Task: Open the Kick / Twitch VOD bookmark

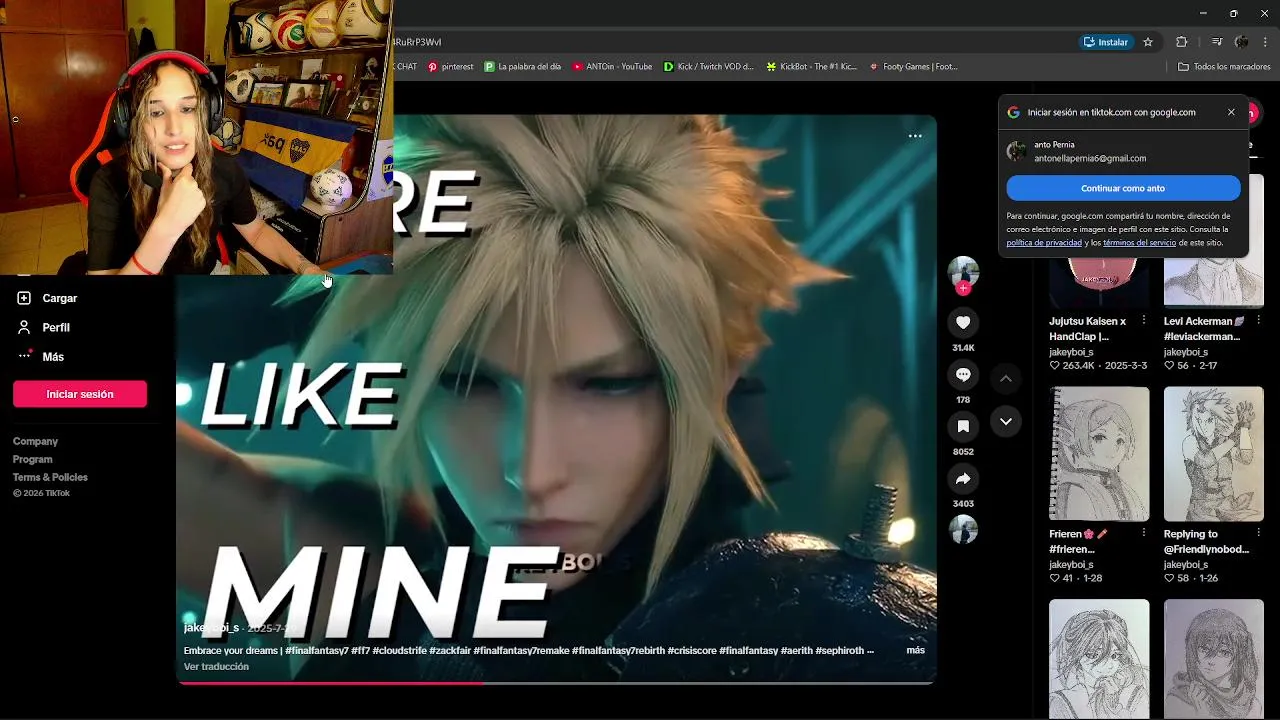Action: [709, 67]
